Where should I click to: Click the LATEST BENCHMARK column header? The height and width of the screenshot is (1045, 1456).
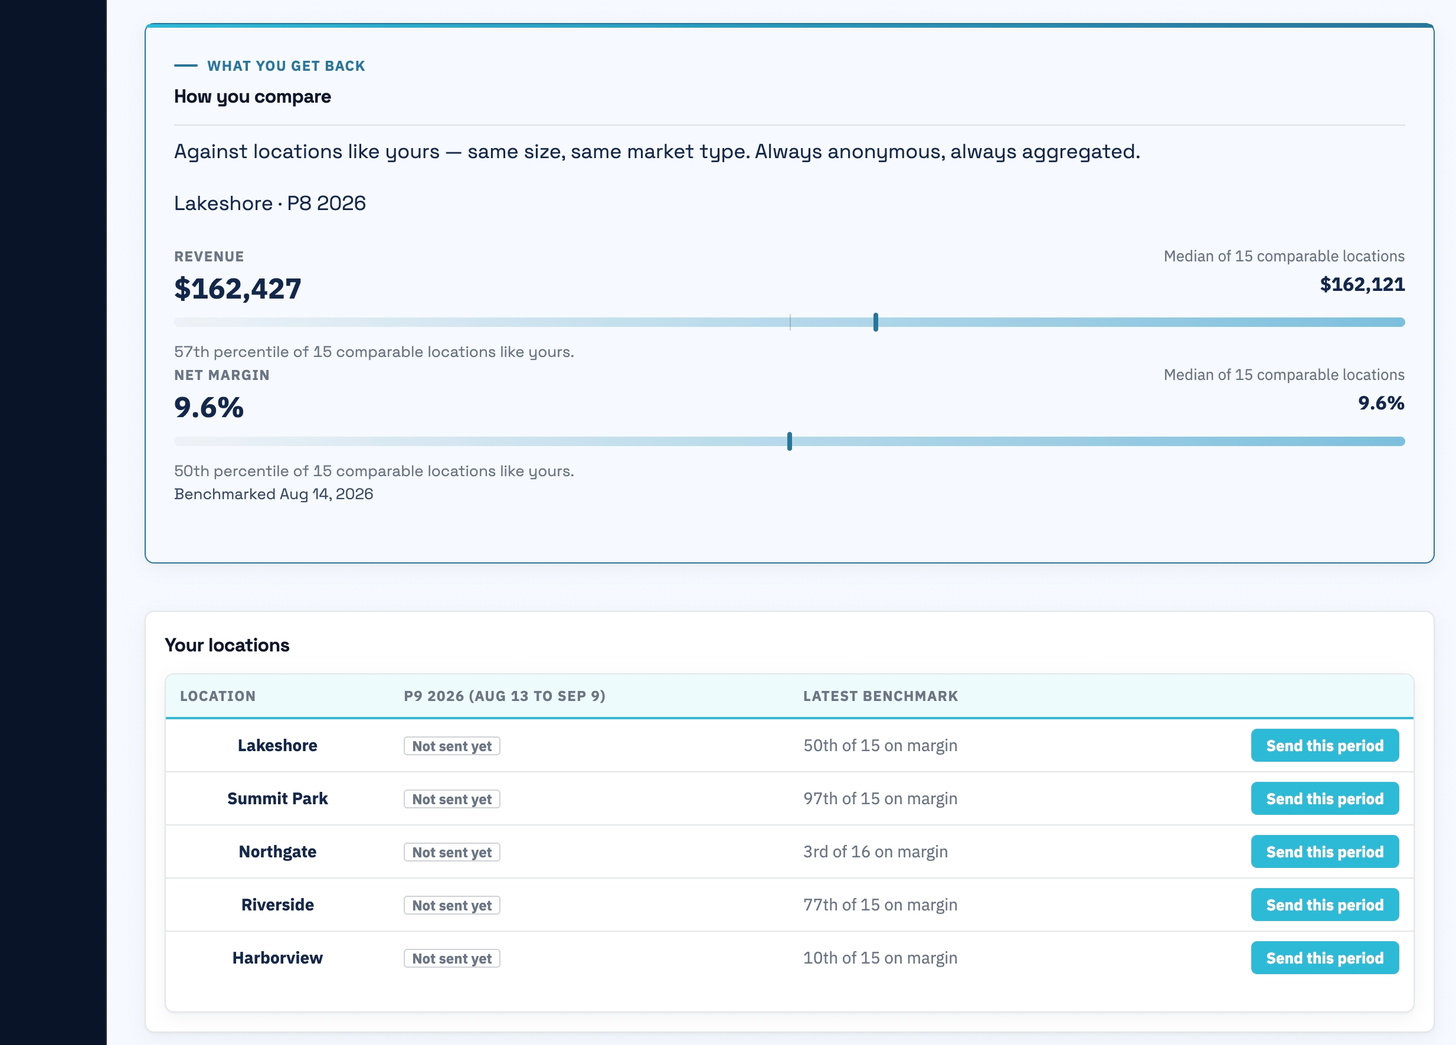click(881, 696)
